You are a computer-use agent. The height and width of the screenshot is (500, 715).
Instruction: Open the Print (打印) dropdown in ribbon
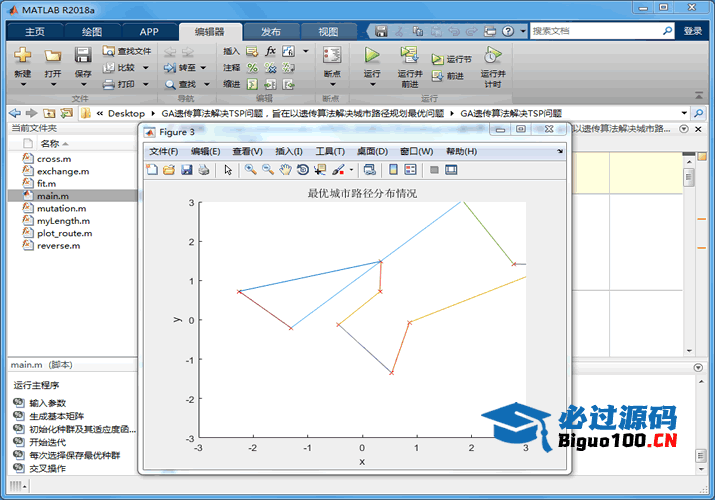[x=145, y=84]
